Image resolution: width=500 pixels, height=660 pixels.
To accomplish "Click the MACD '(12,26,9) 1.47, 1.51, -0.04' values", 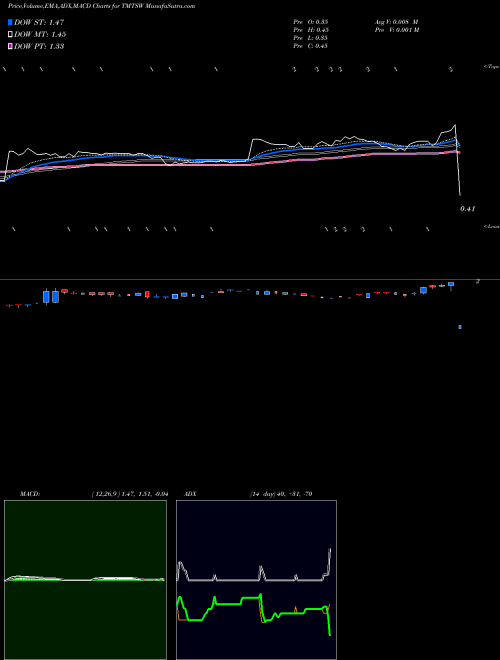I will click(x=130, y=494).
